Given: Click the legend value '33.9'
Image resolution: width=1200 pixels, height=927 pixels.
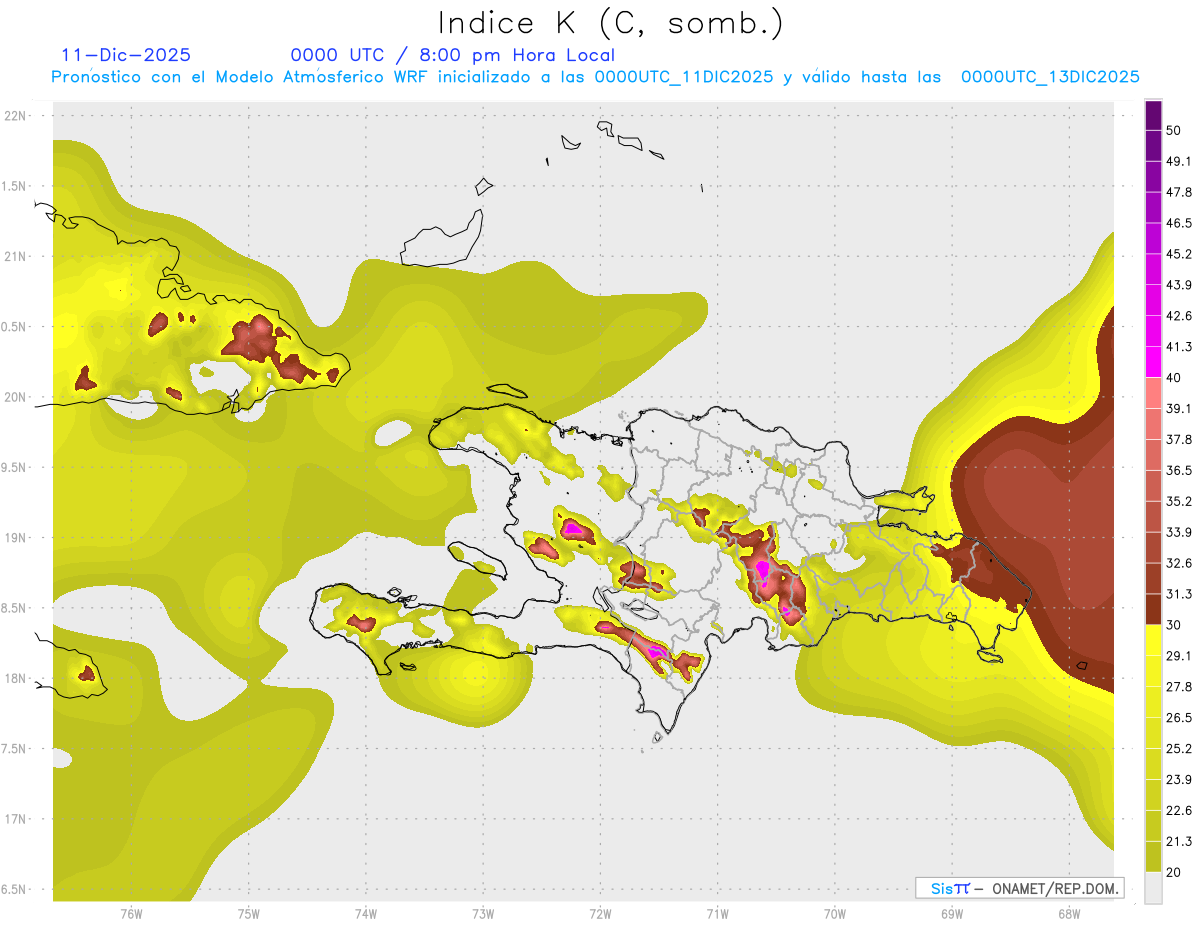Looking at the screenshot, I should (1179, 532).
